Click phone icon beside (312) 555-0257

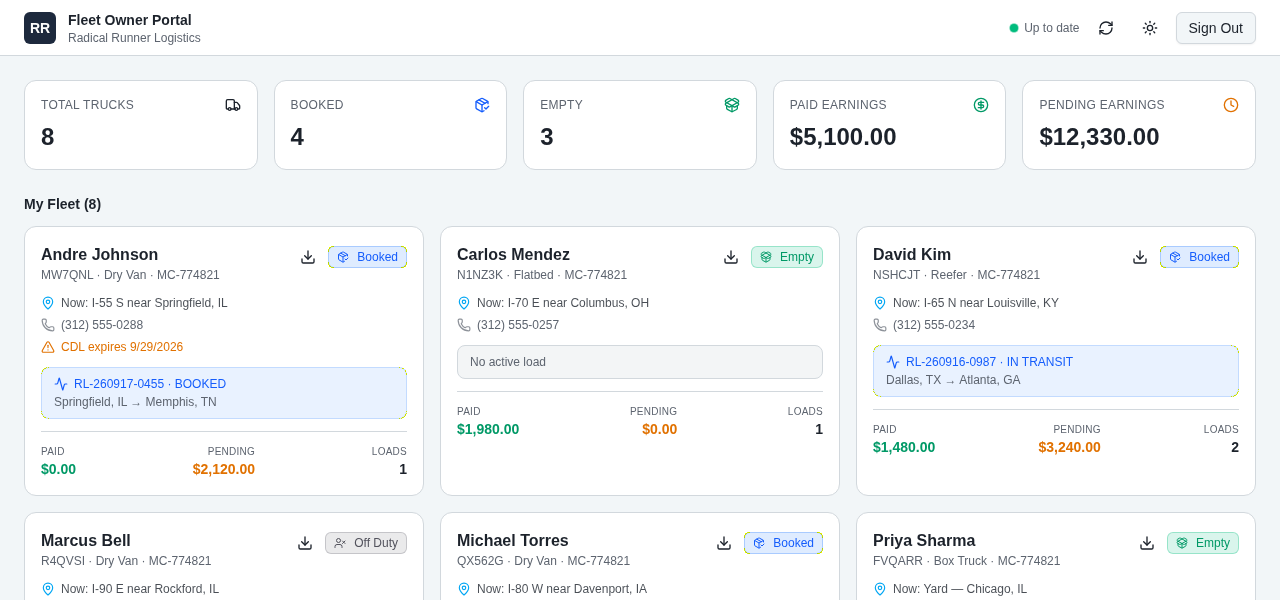point(464,325)
